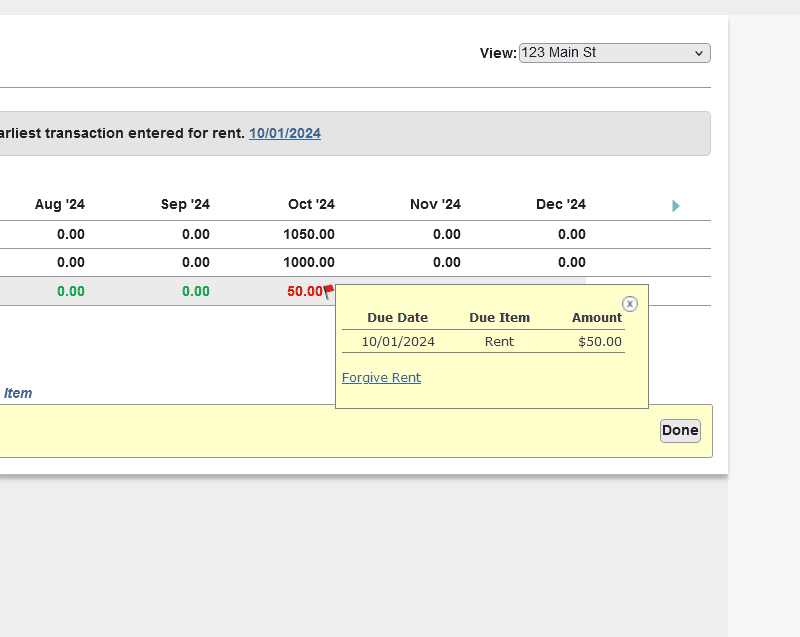Click the 1000.00 value under October

coord(309,262)
